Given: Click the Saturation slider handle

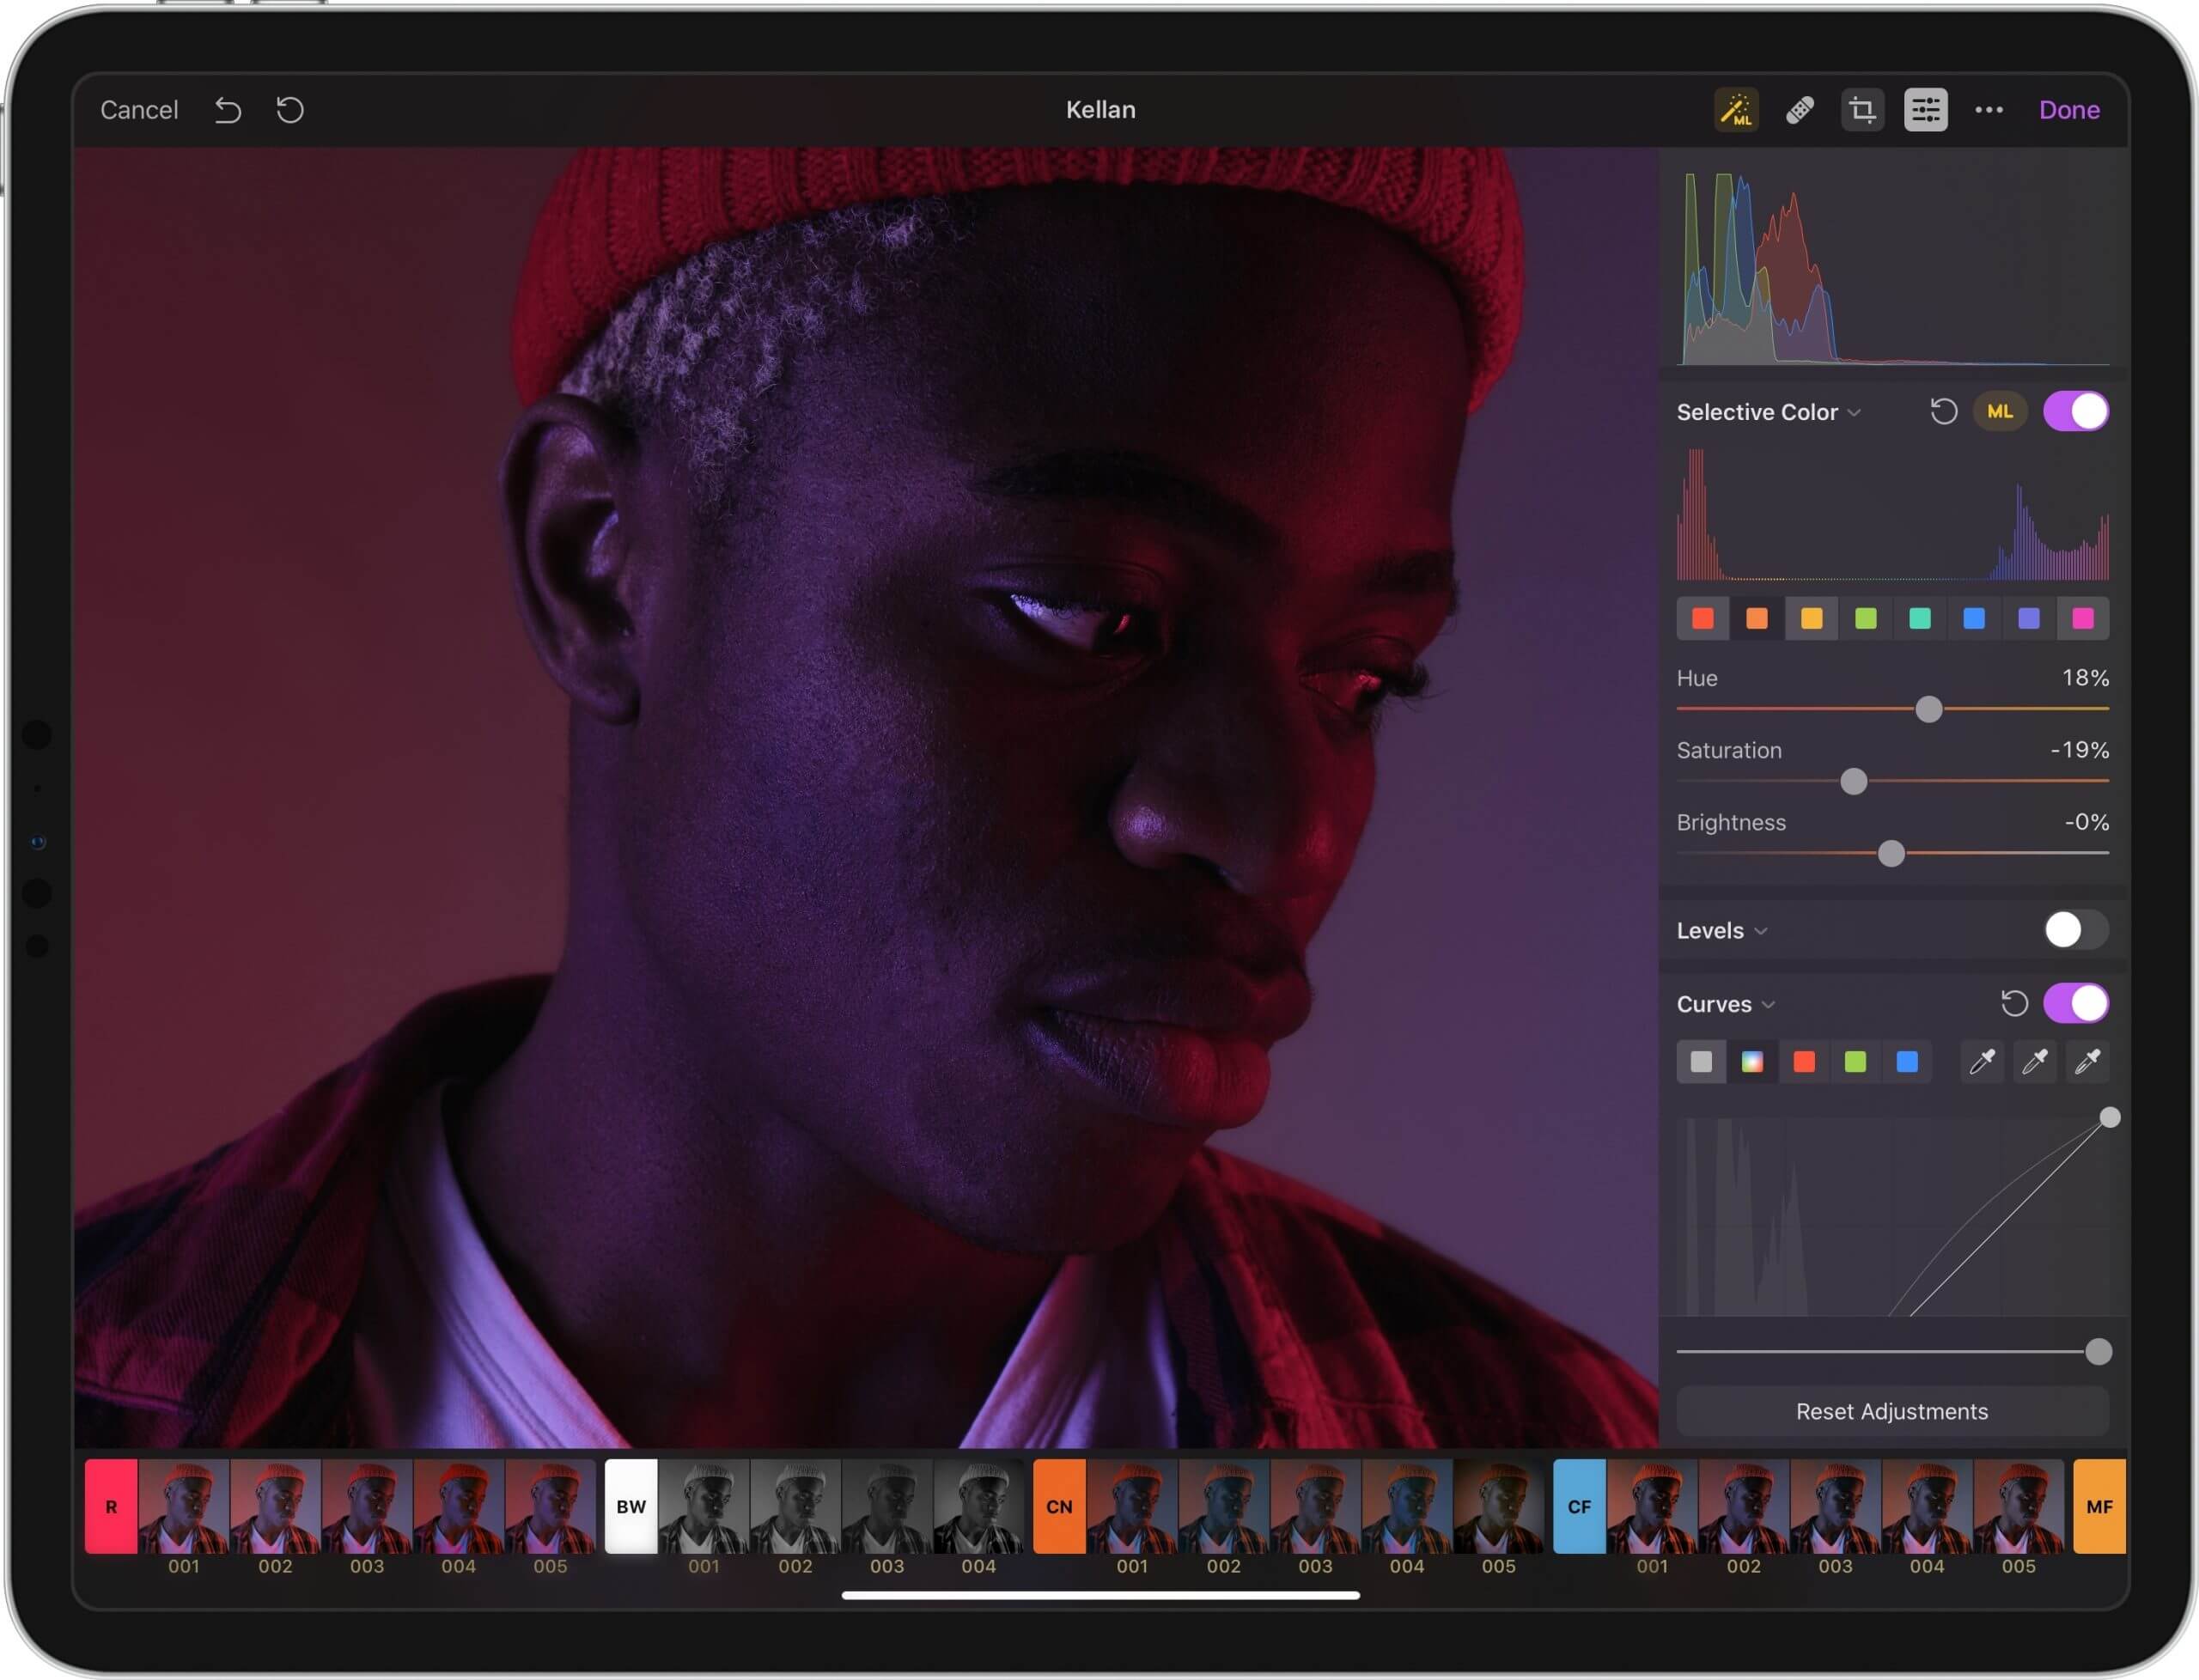Looking at the screenshot, I should (x=1853, y=781).
